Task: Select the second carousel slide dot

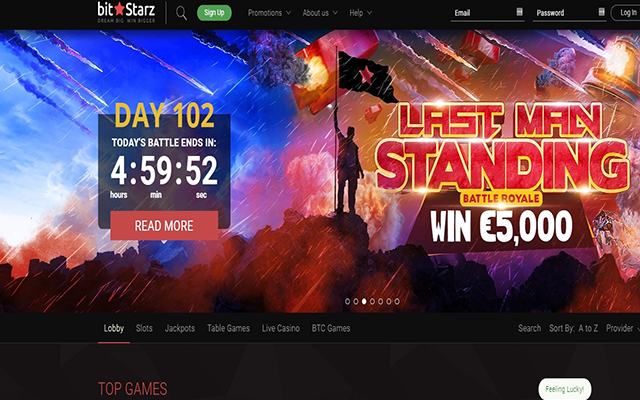Action: pos(356,301)
